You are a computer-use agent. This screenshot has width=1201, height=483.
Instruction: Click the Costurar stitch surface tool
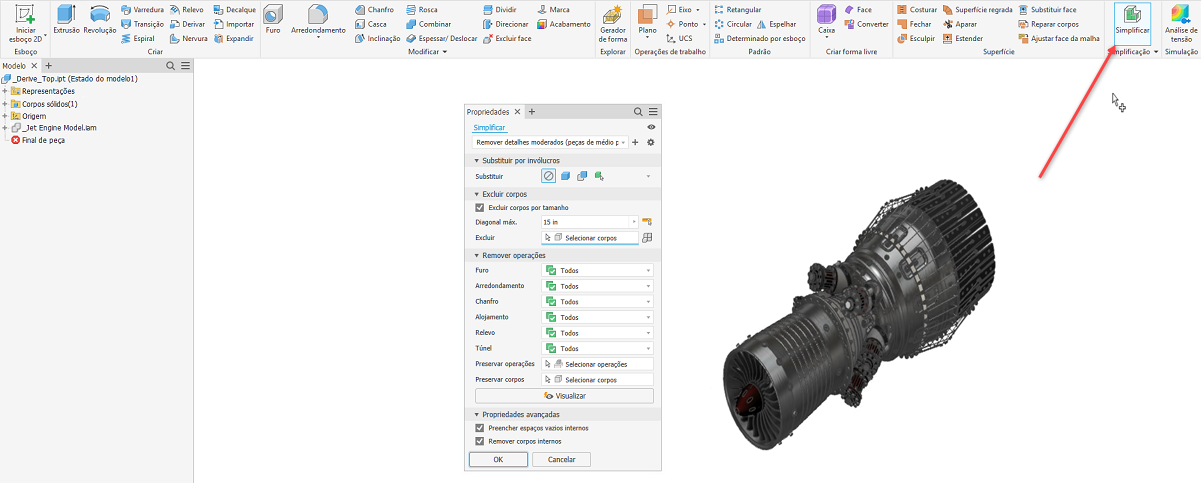[x=917, y=9]
